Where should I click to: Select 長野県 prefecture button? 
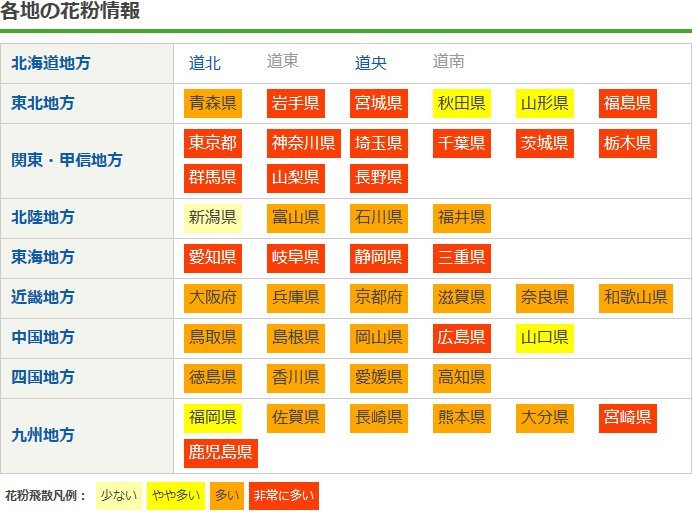tap(379, 178)
